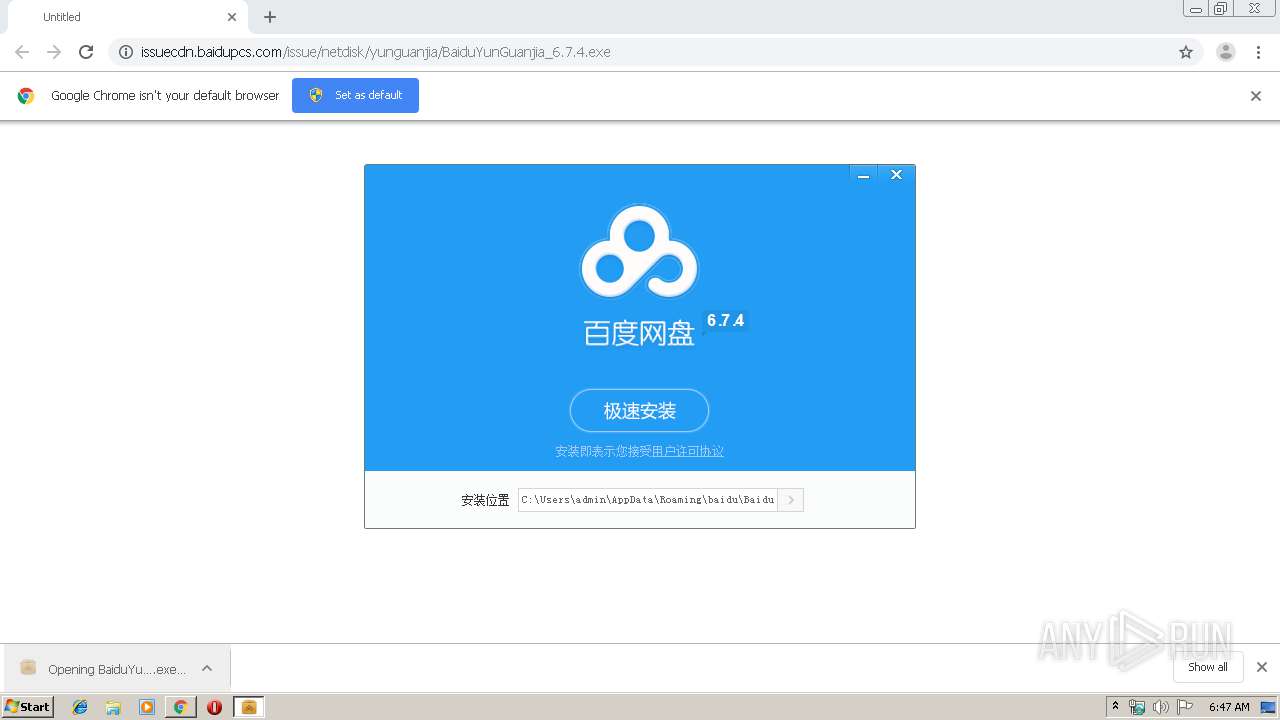Viewport: 1280px width, 720px height.
Task: Go back to previous page
Action: (22, 52)
